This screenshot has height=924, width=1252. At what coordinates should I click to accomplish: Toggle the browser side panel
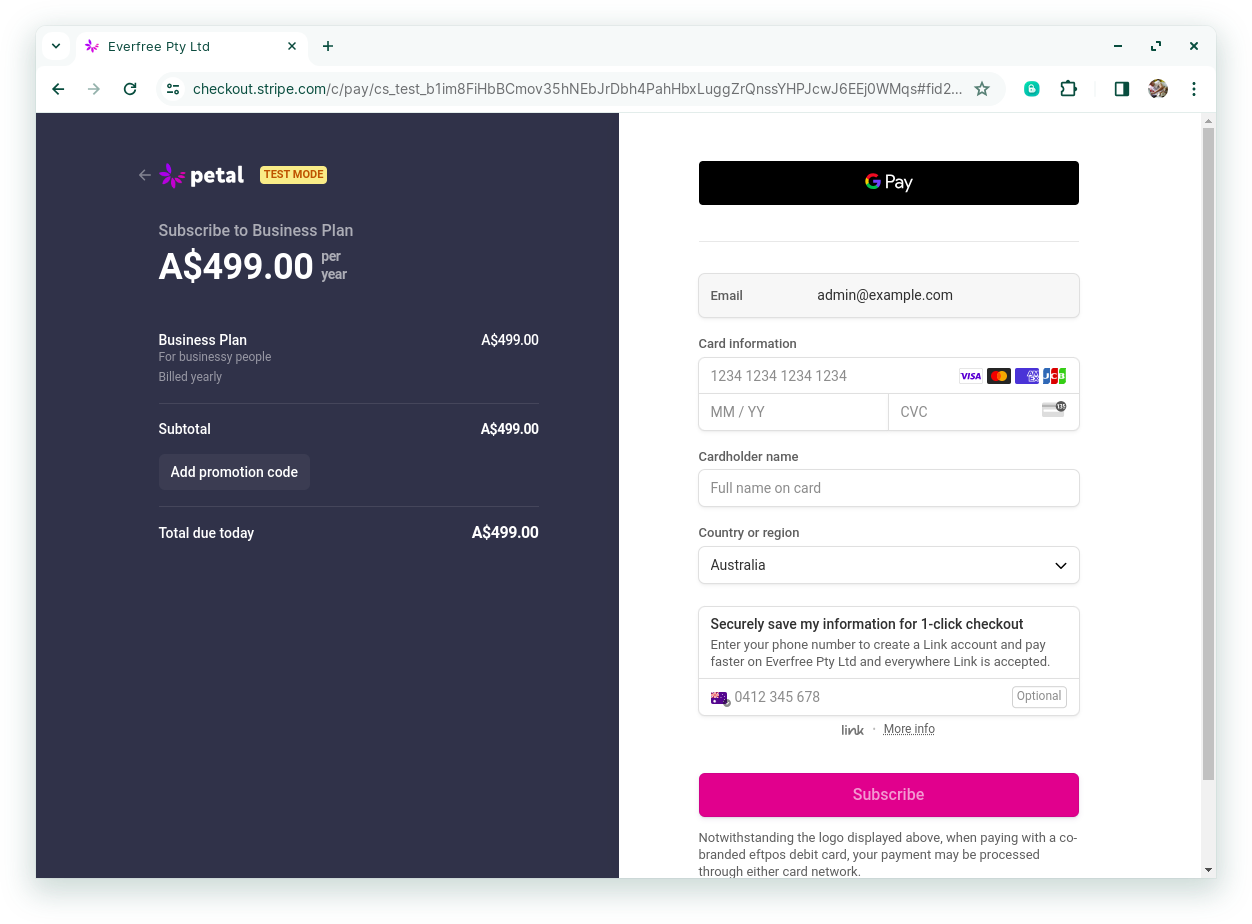[1121, 89]
